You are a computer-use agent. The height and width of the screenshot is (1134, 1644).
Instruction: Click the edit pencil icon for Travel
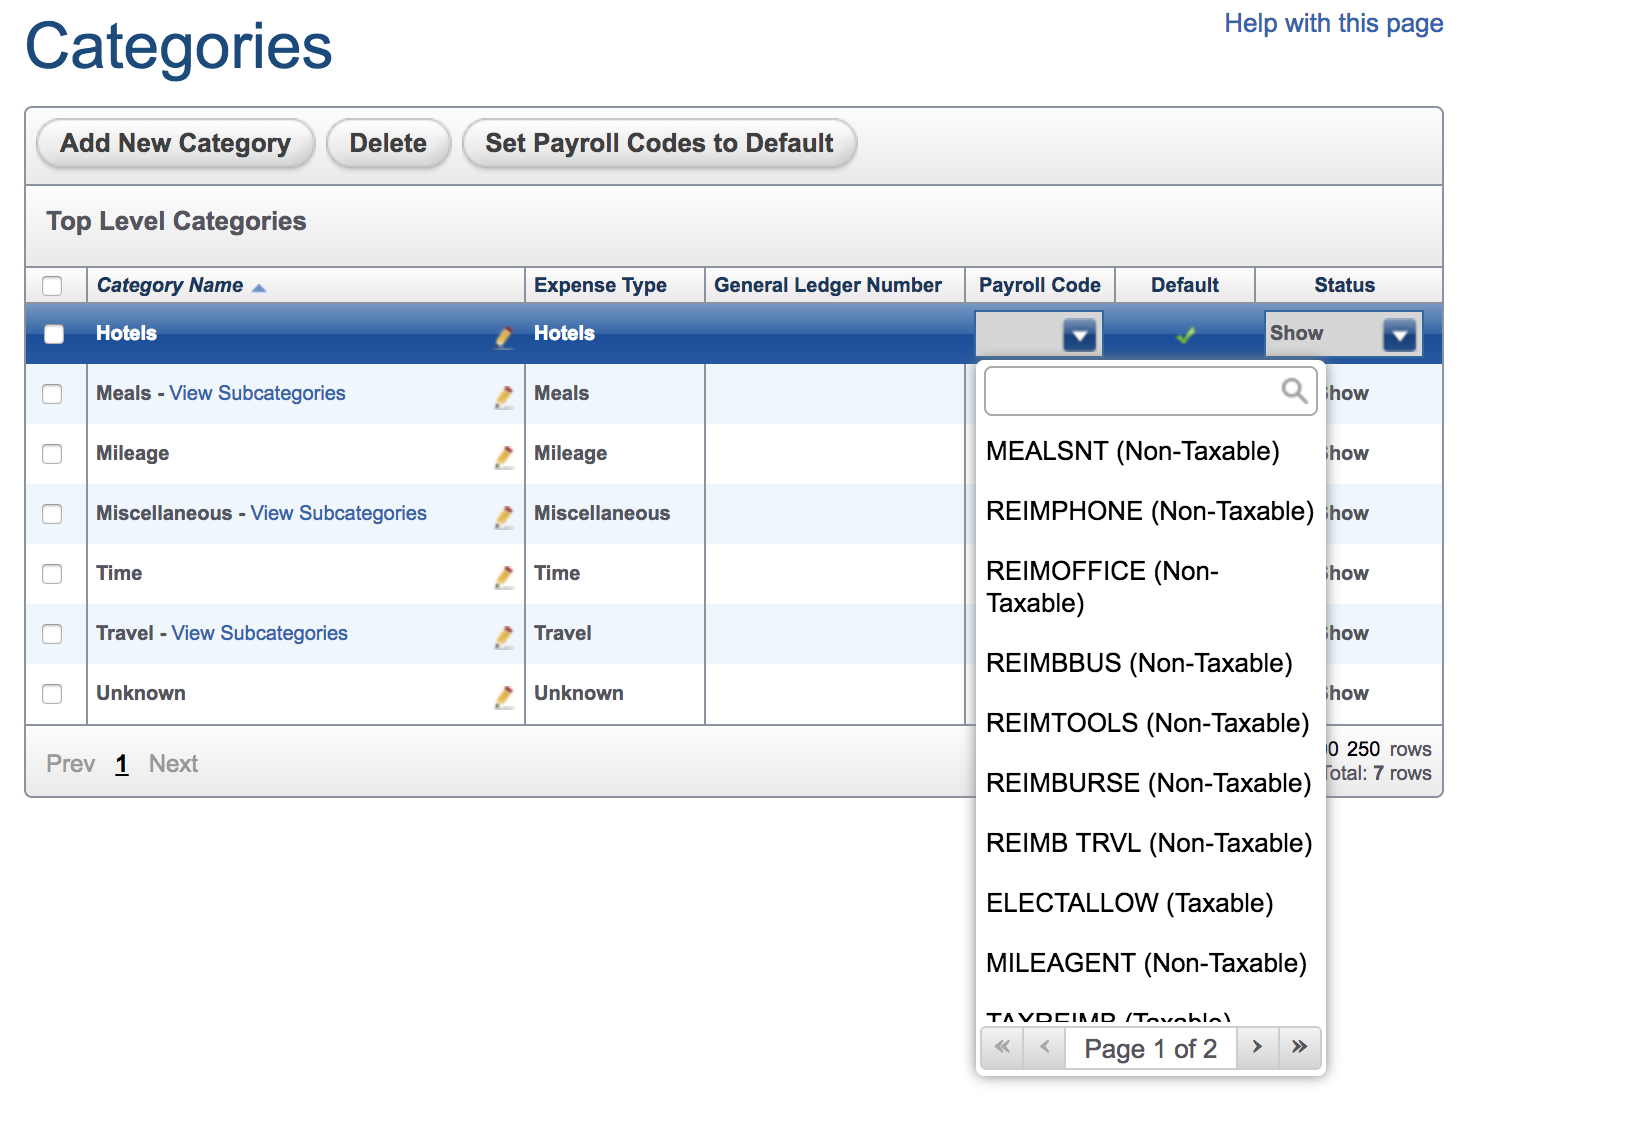[x=505, y=637]
